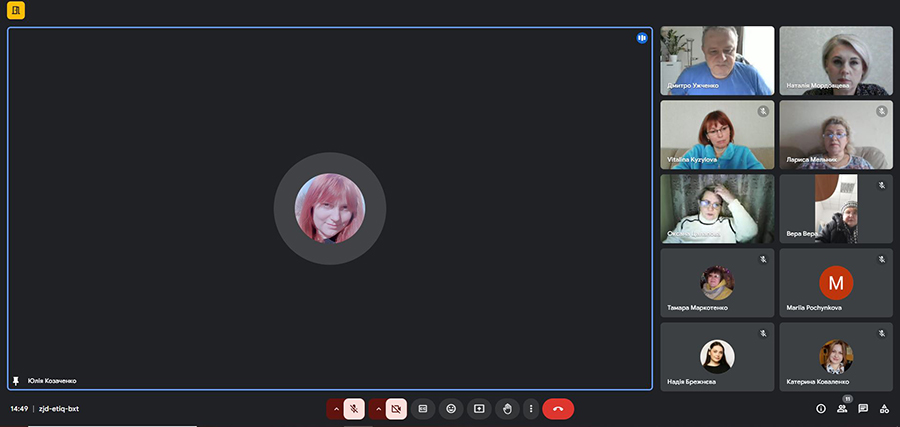
Task: Unmute the microphone
Action: (354, 408)
